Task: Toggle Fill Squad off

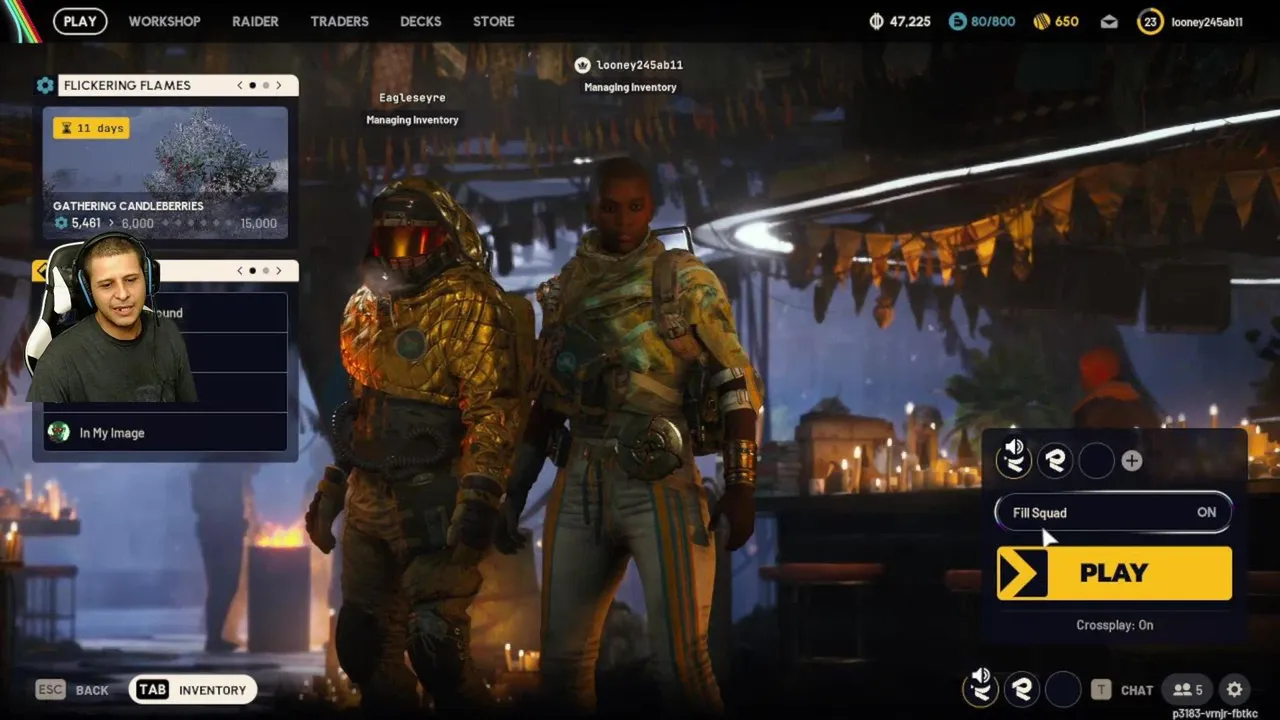Action: coord(1113,513)
